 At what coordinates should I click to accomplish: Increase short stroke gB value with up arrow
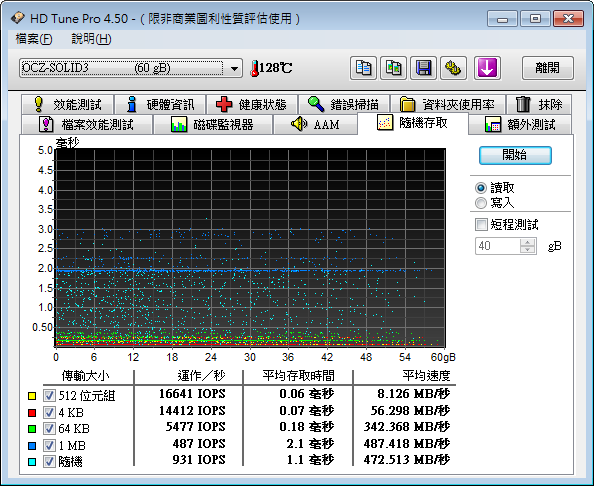point(527,242)
